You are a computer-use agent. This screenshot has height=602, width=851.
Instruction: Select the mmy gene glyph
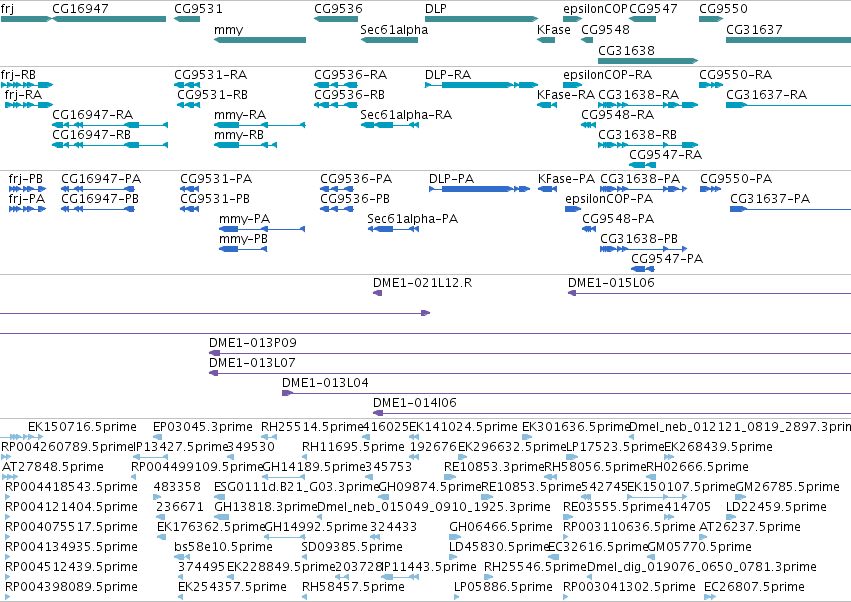(260, 40)
